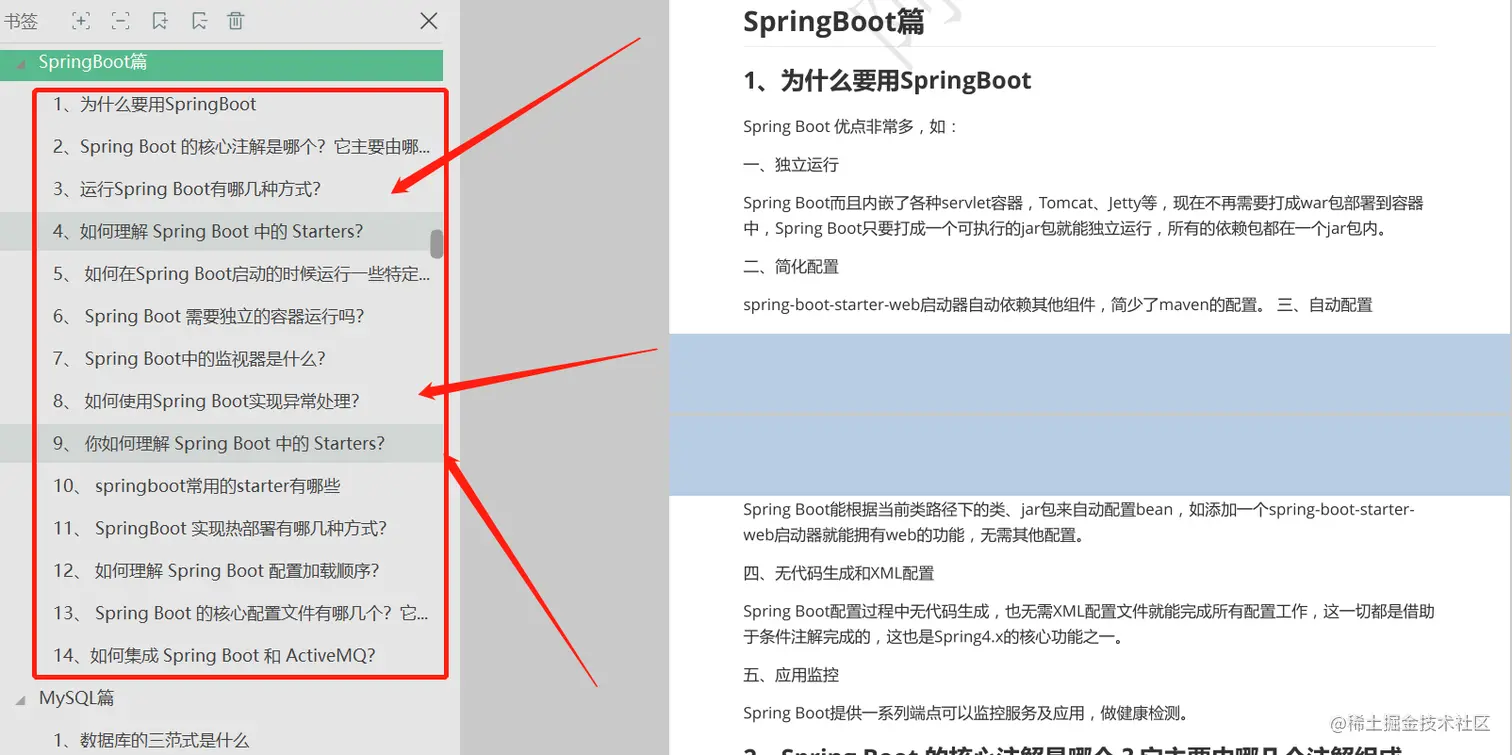Collapse the SpringBoot篇 bookmark group
The width and height of the screenshot is (1512, 755).
(22, 63)
